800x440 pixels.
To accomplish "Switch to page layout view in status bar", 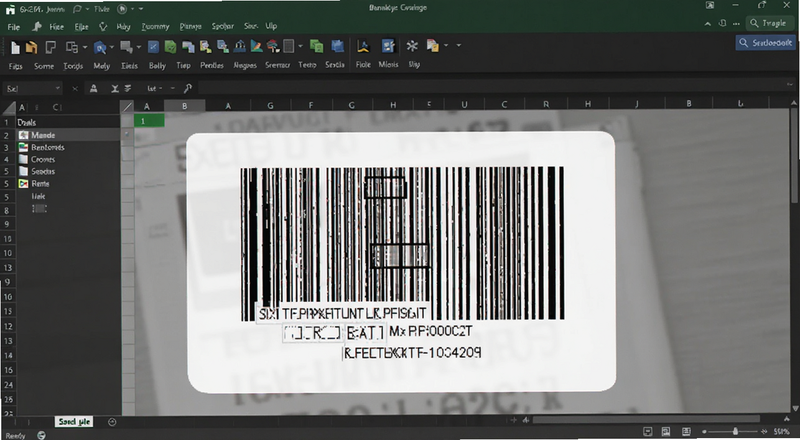I will pyautogui.click(x=666, y=432).
